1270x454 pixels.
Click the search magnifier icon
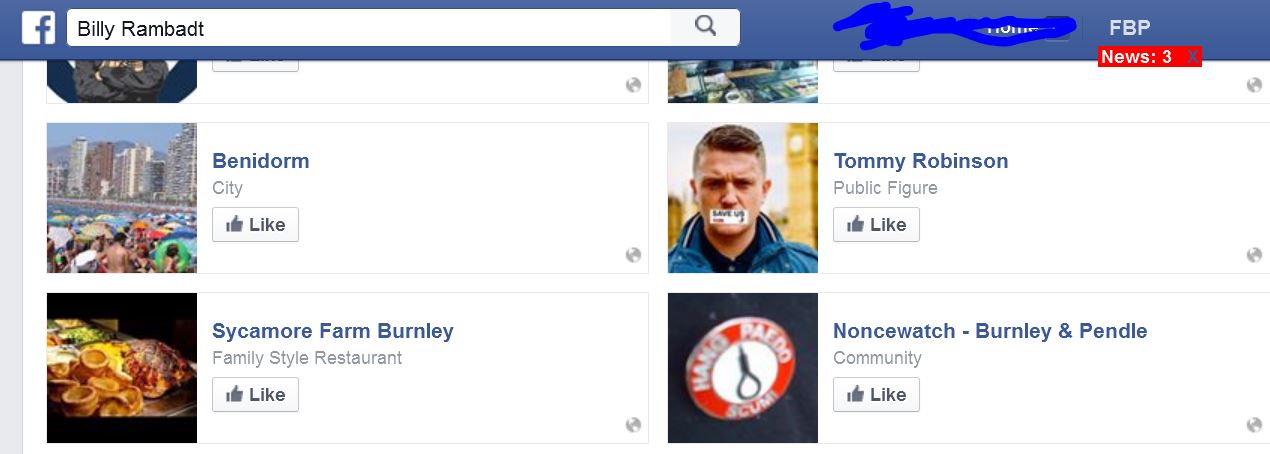pos(705,27)
